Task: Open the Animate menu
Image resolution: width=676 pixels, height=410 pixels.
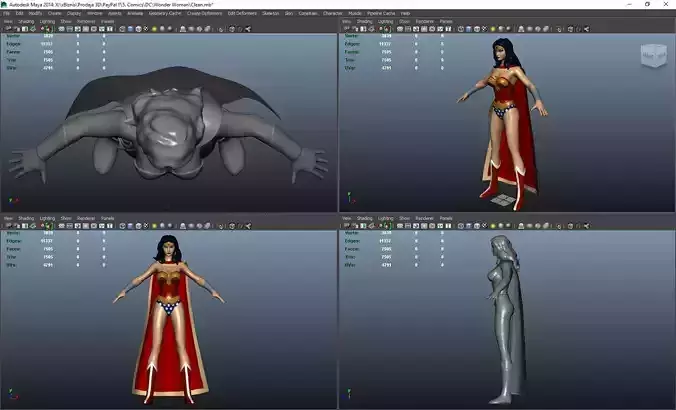Action: pyautogui.click(x=135, y=13)
